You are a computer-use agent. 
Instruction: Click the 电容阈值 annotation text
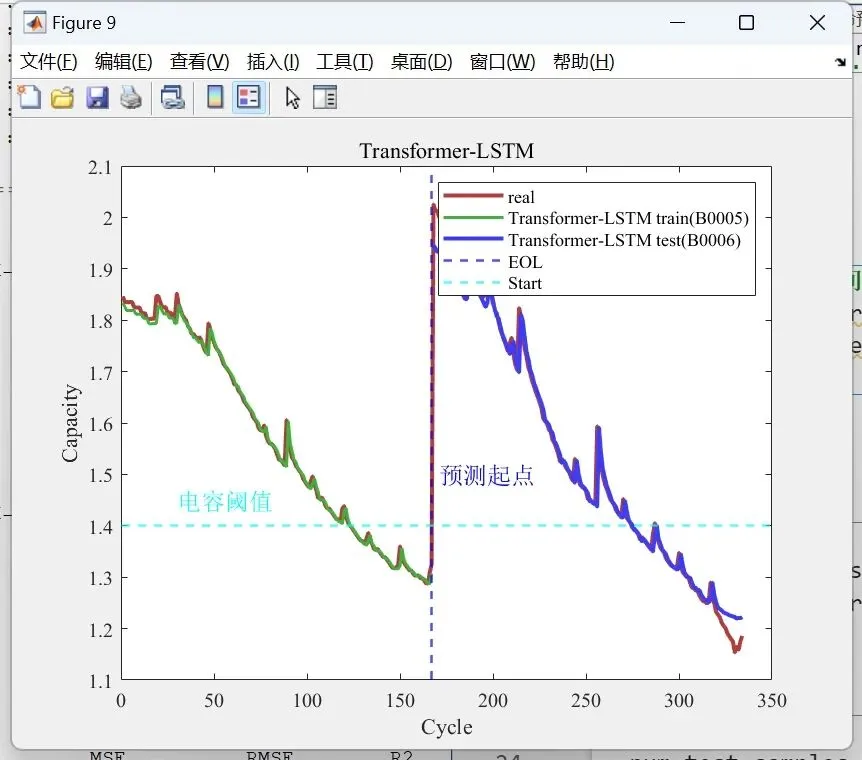click(x=225, y=502)
